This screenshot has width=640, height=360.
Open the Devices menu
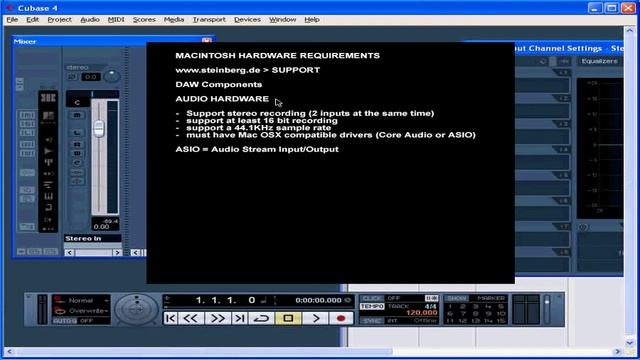pyautogui.click(x=247, y=20)
